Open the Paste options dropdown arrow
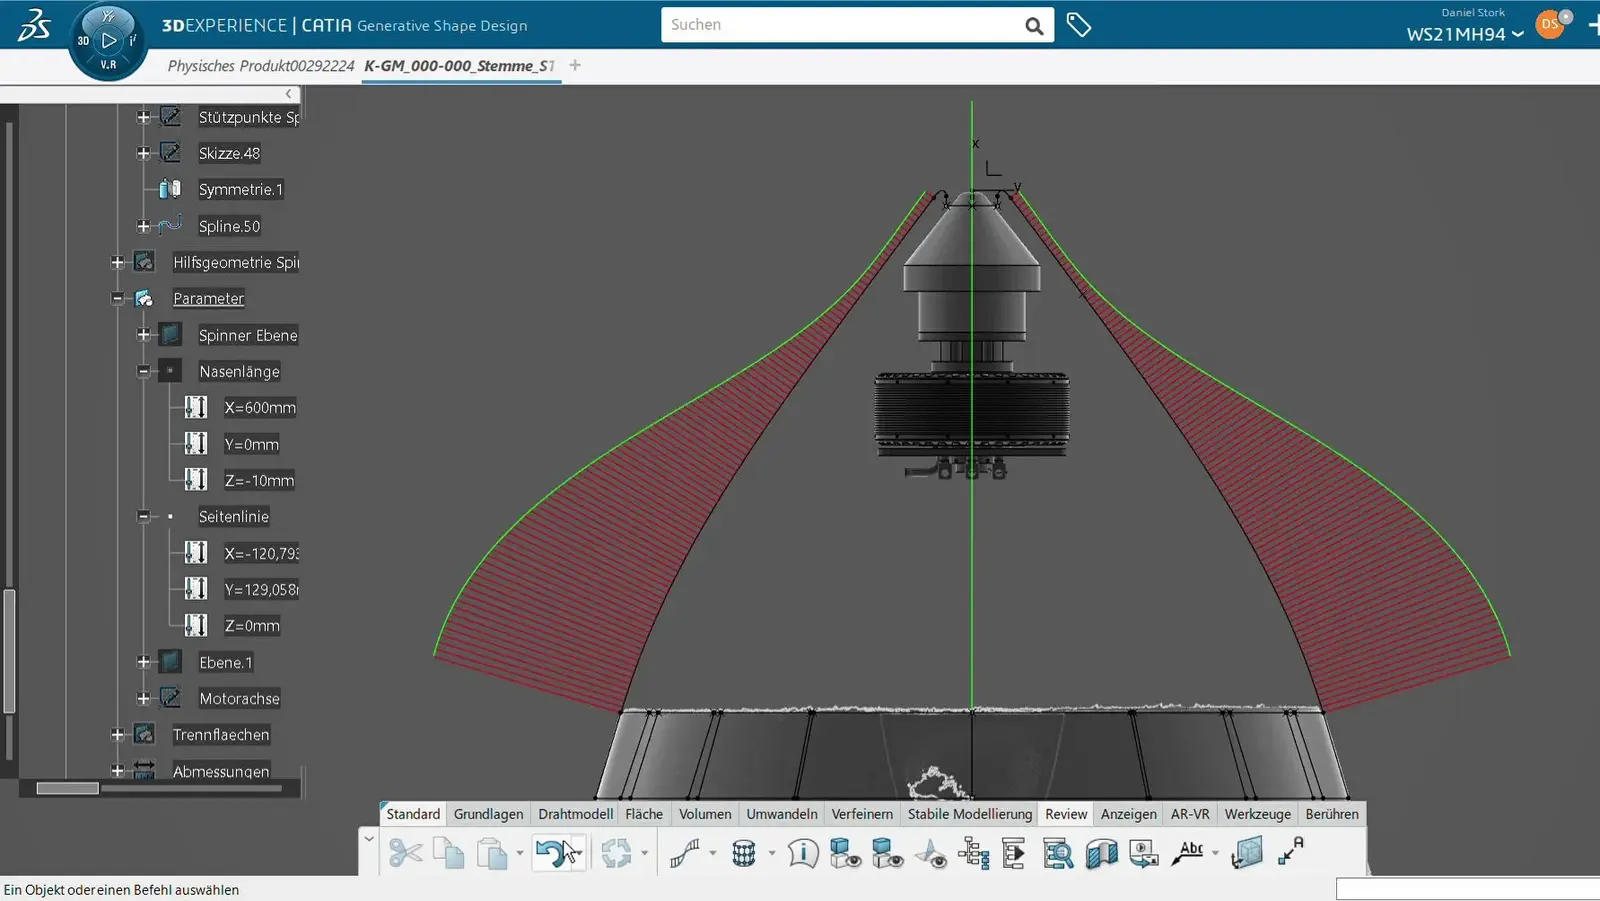The image size is (1600, 901). (x=519, y=853)
